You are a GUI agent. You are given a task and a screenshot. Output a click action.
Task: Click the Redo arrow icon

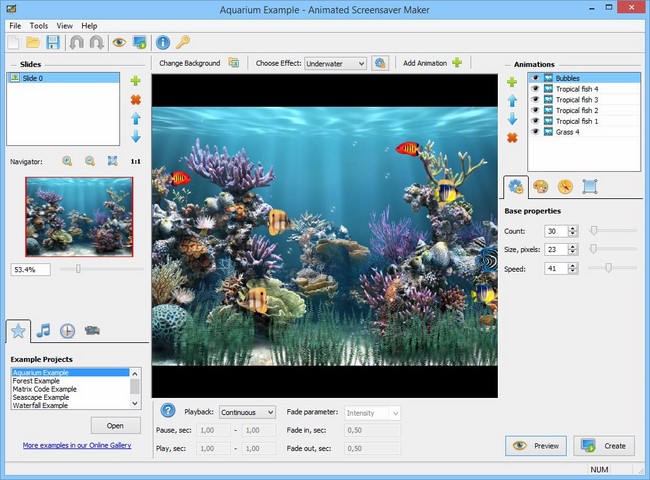pos(97,42)
